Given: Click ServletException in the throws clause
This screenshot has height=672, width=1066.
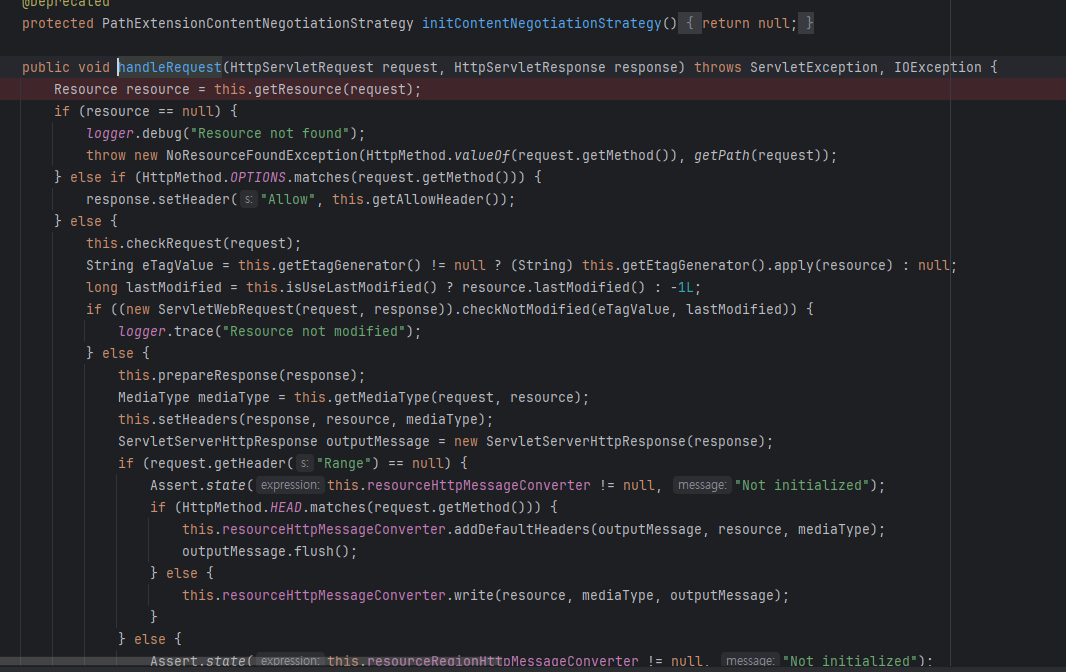Looking at the screenshot, I should [x=814, y=67].
